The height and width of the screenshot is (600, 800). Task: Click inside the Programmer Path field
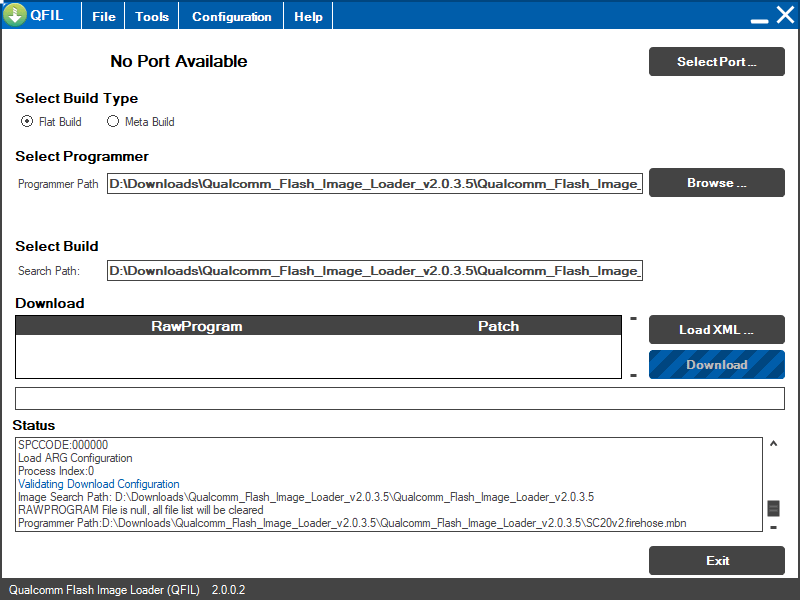(x=375, y=183)
